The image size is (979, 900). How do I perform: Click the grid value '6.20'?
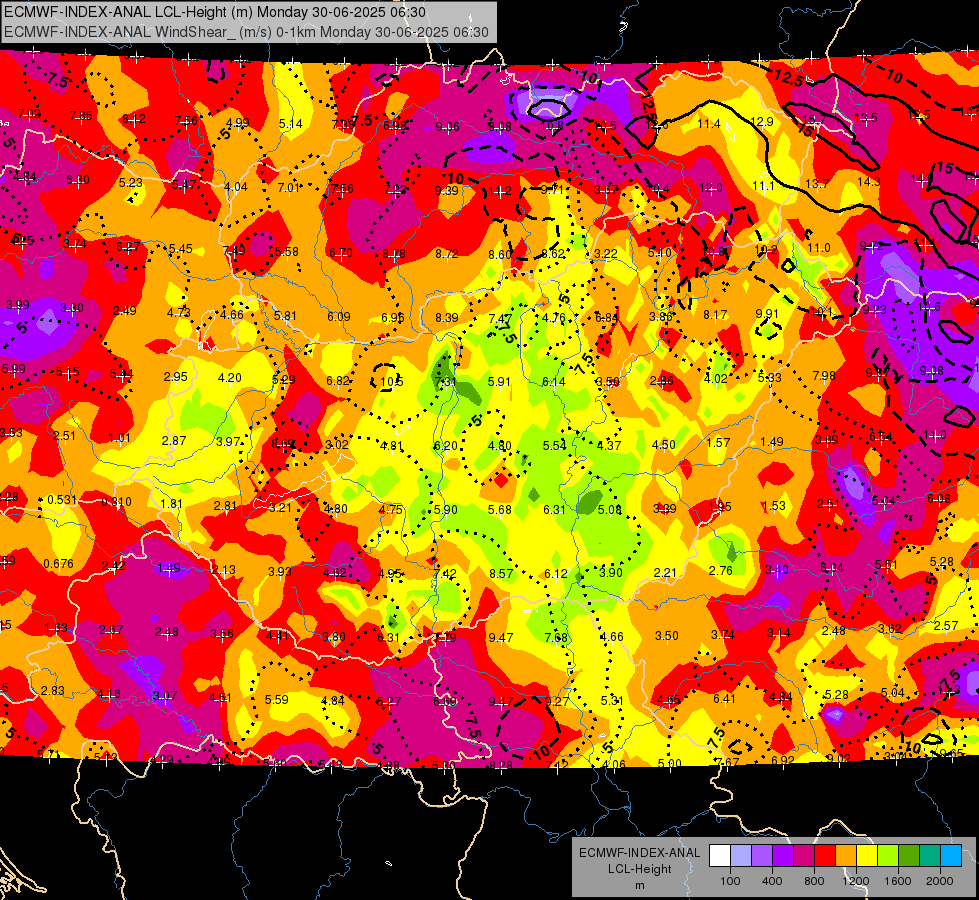pyautogui.click(x=445, y=445)
